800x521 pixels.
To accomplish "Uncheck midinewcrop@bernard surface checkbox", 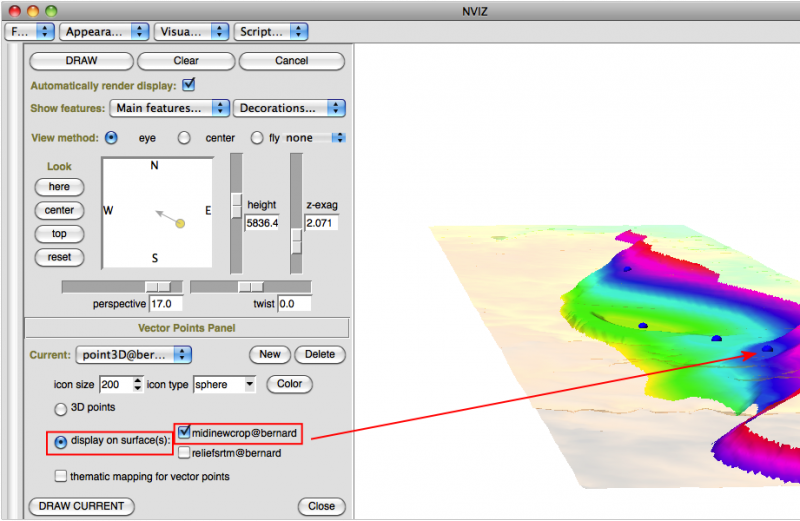I will pos(184,432).
